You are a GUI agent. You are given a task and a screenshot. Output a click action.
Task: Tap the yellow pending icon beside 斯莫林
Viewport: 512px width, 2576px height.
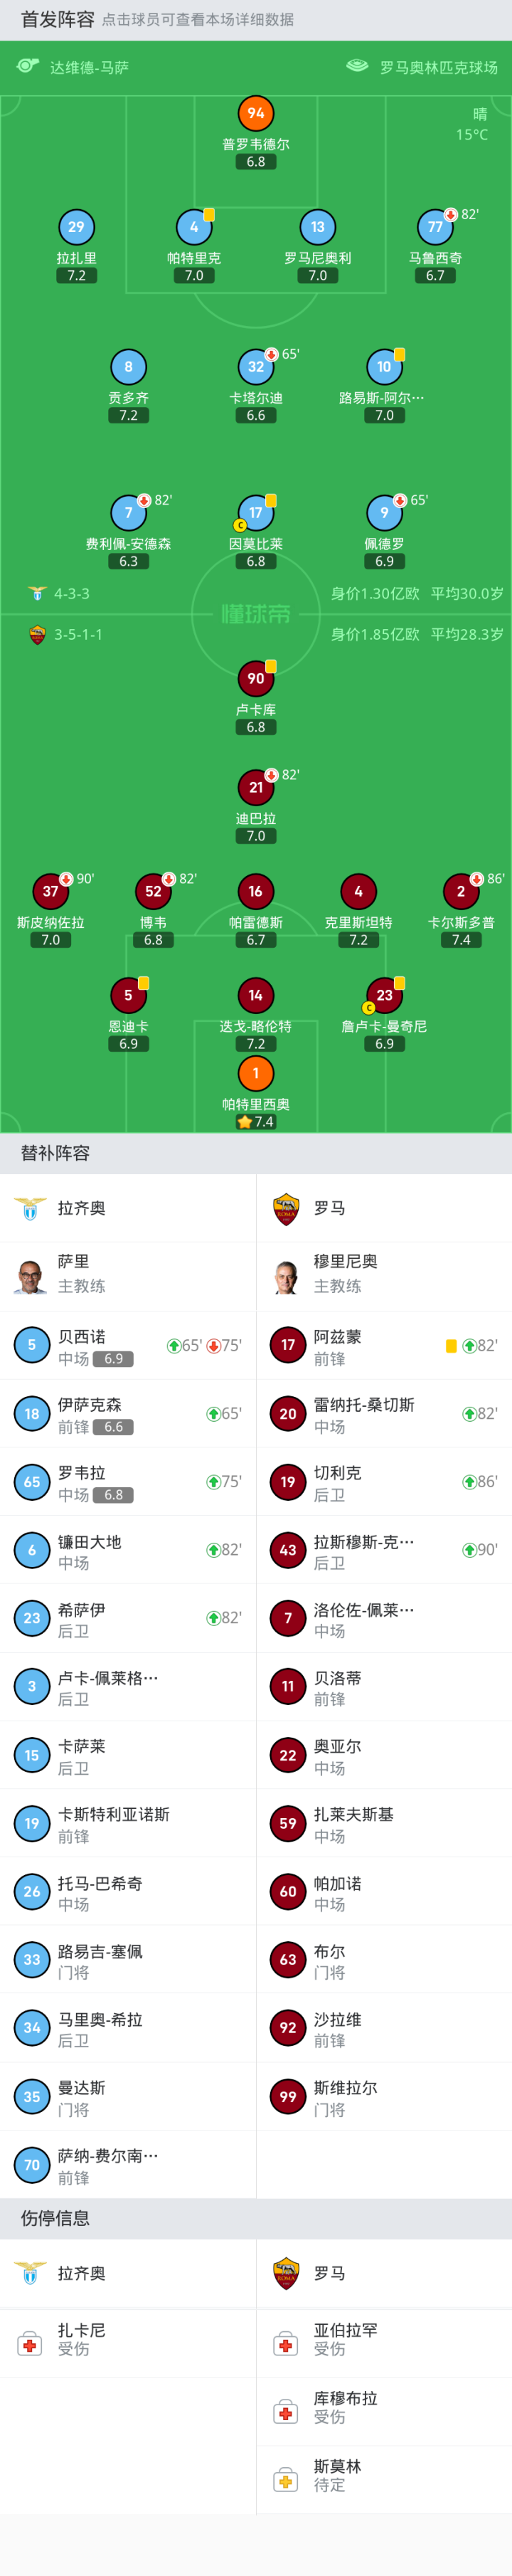pyautogui.click(x=287, y=2479)
